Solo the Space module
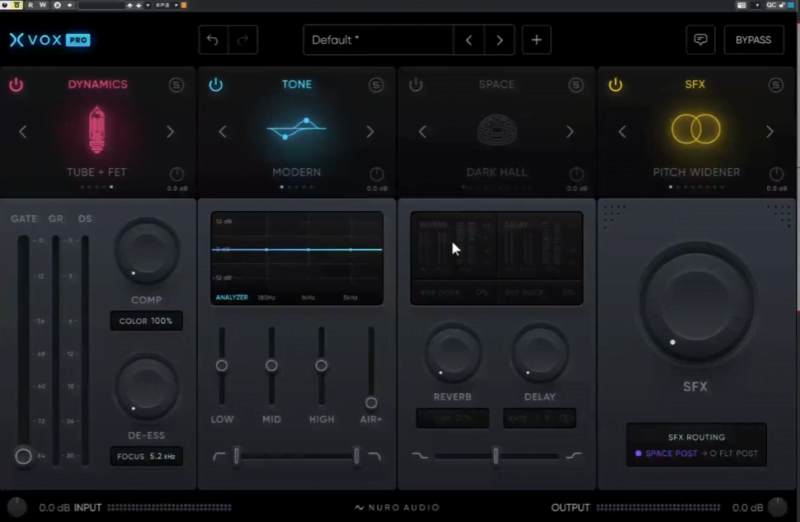800x522 pixels. (576, 85)
